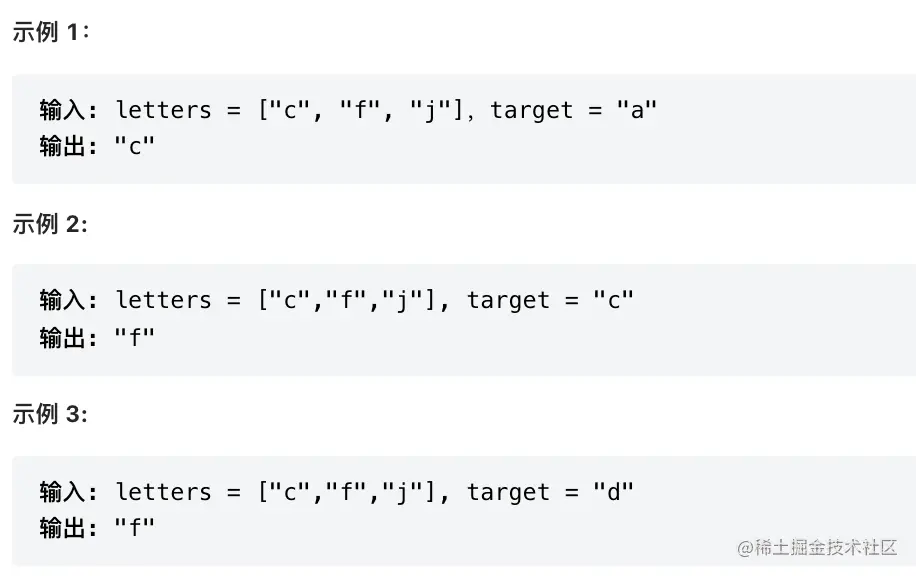Click the 示例 1 heading
Screen dimensions: 916x576
click(50, 31)
